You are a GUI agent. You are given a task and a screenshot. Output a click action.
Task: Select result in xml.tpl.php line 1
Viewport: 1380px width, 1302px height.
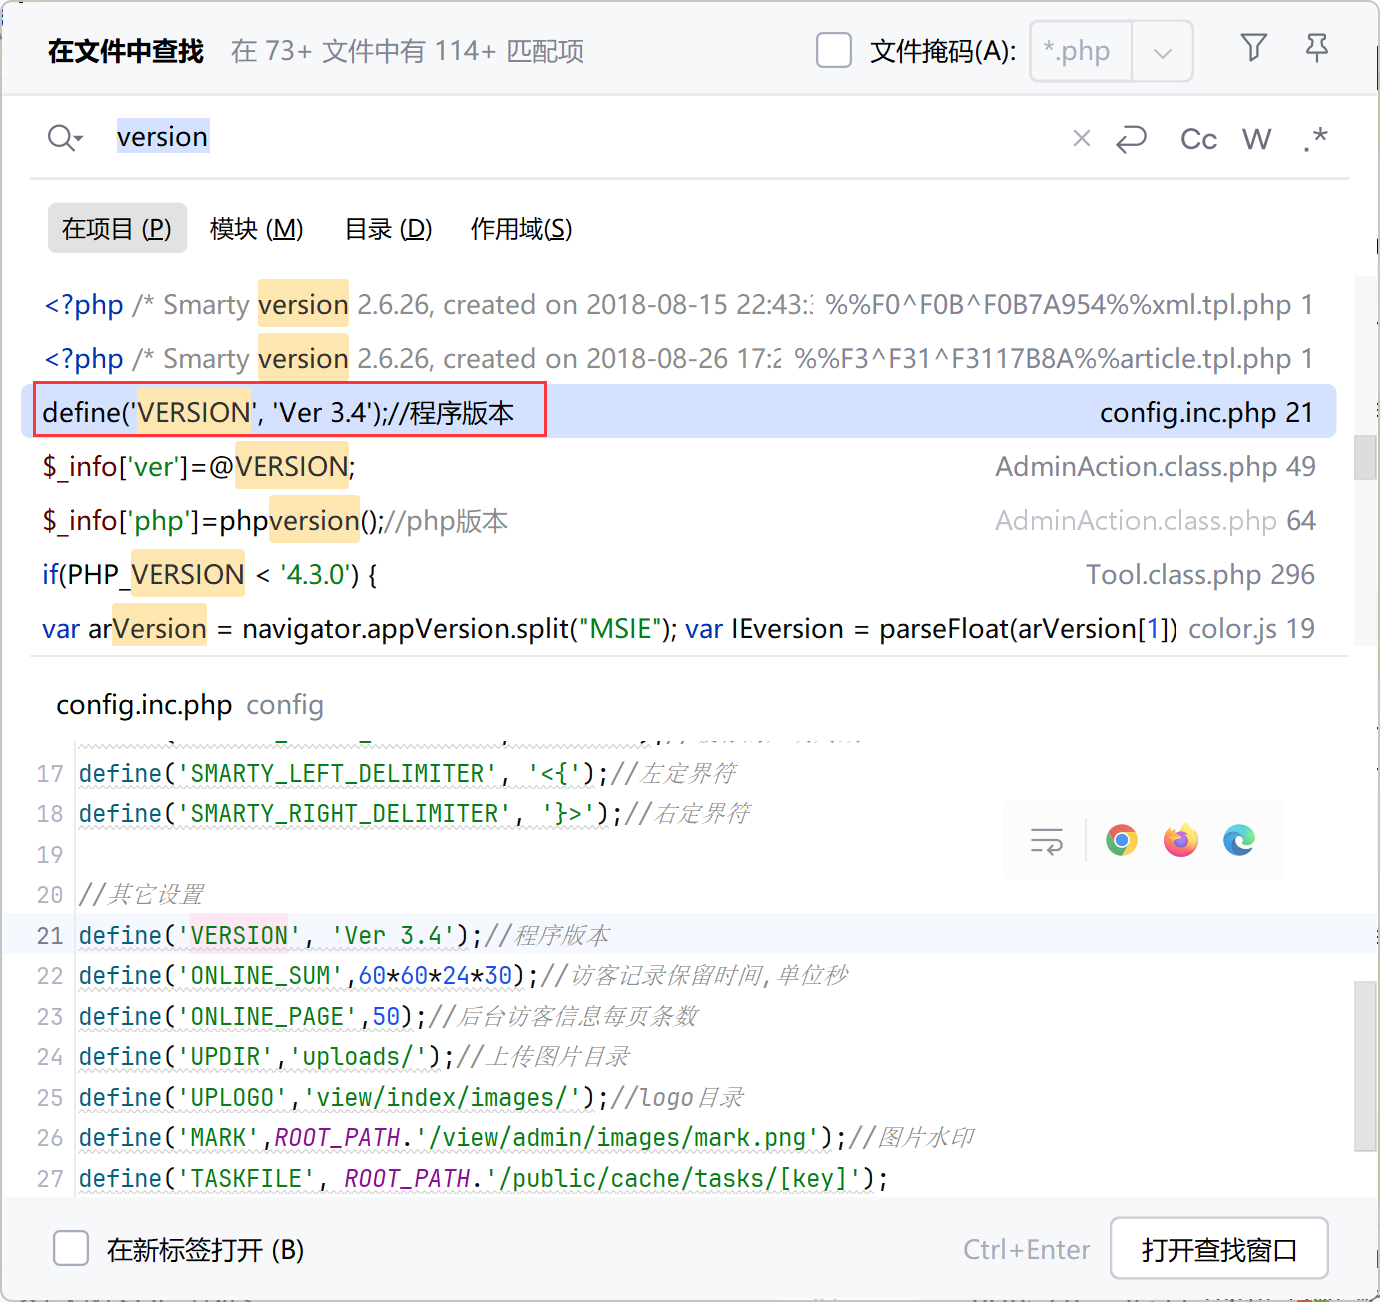point(679,305)
